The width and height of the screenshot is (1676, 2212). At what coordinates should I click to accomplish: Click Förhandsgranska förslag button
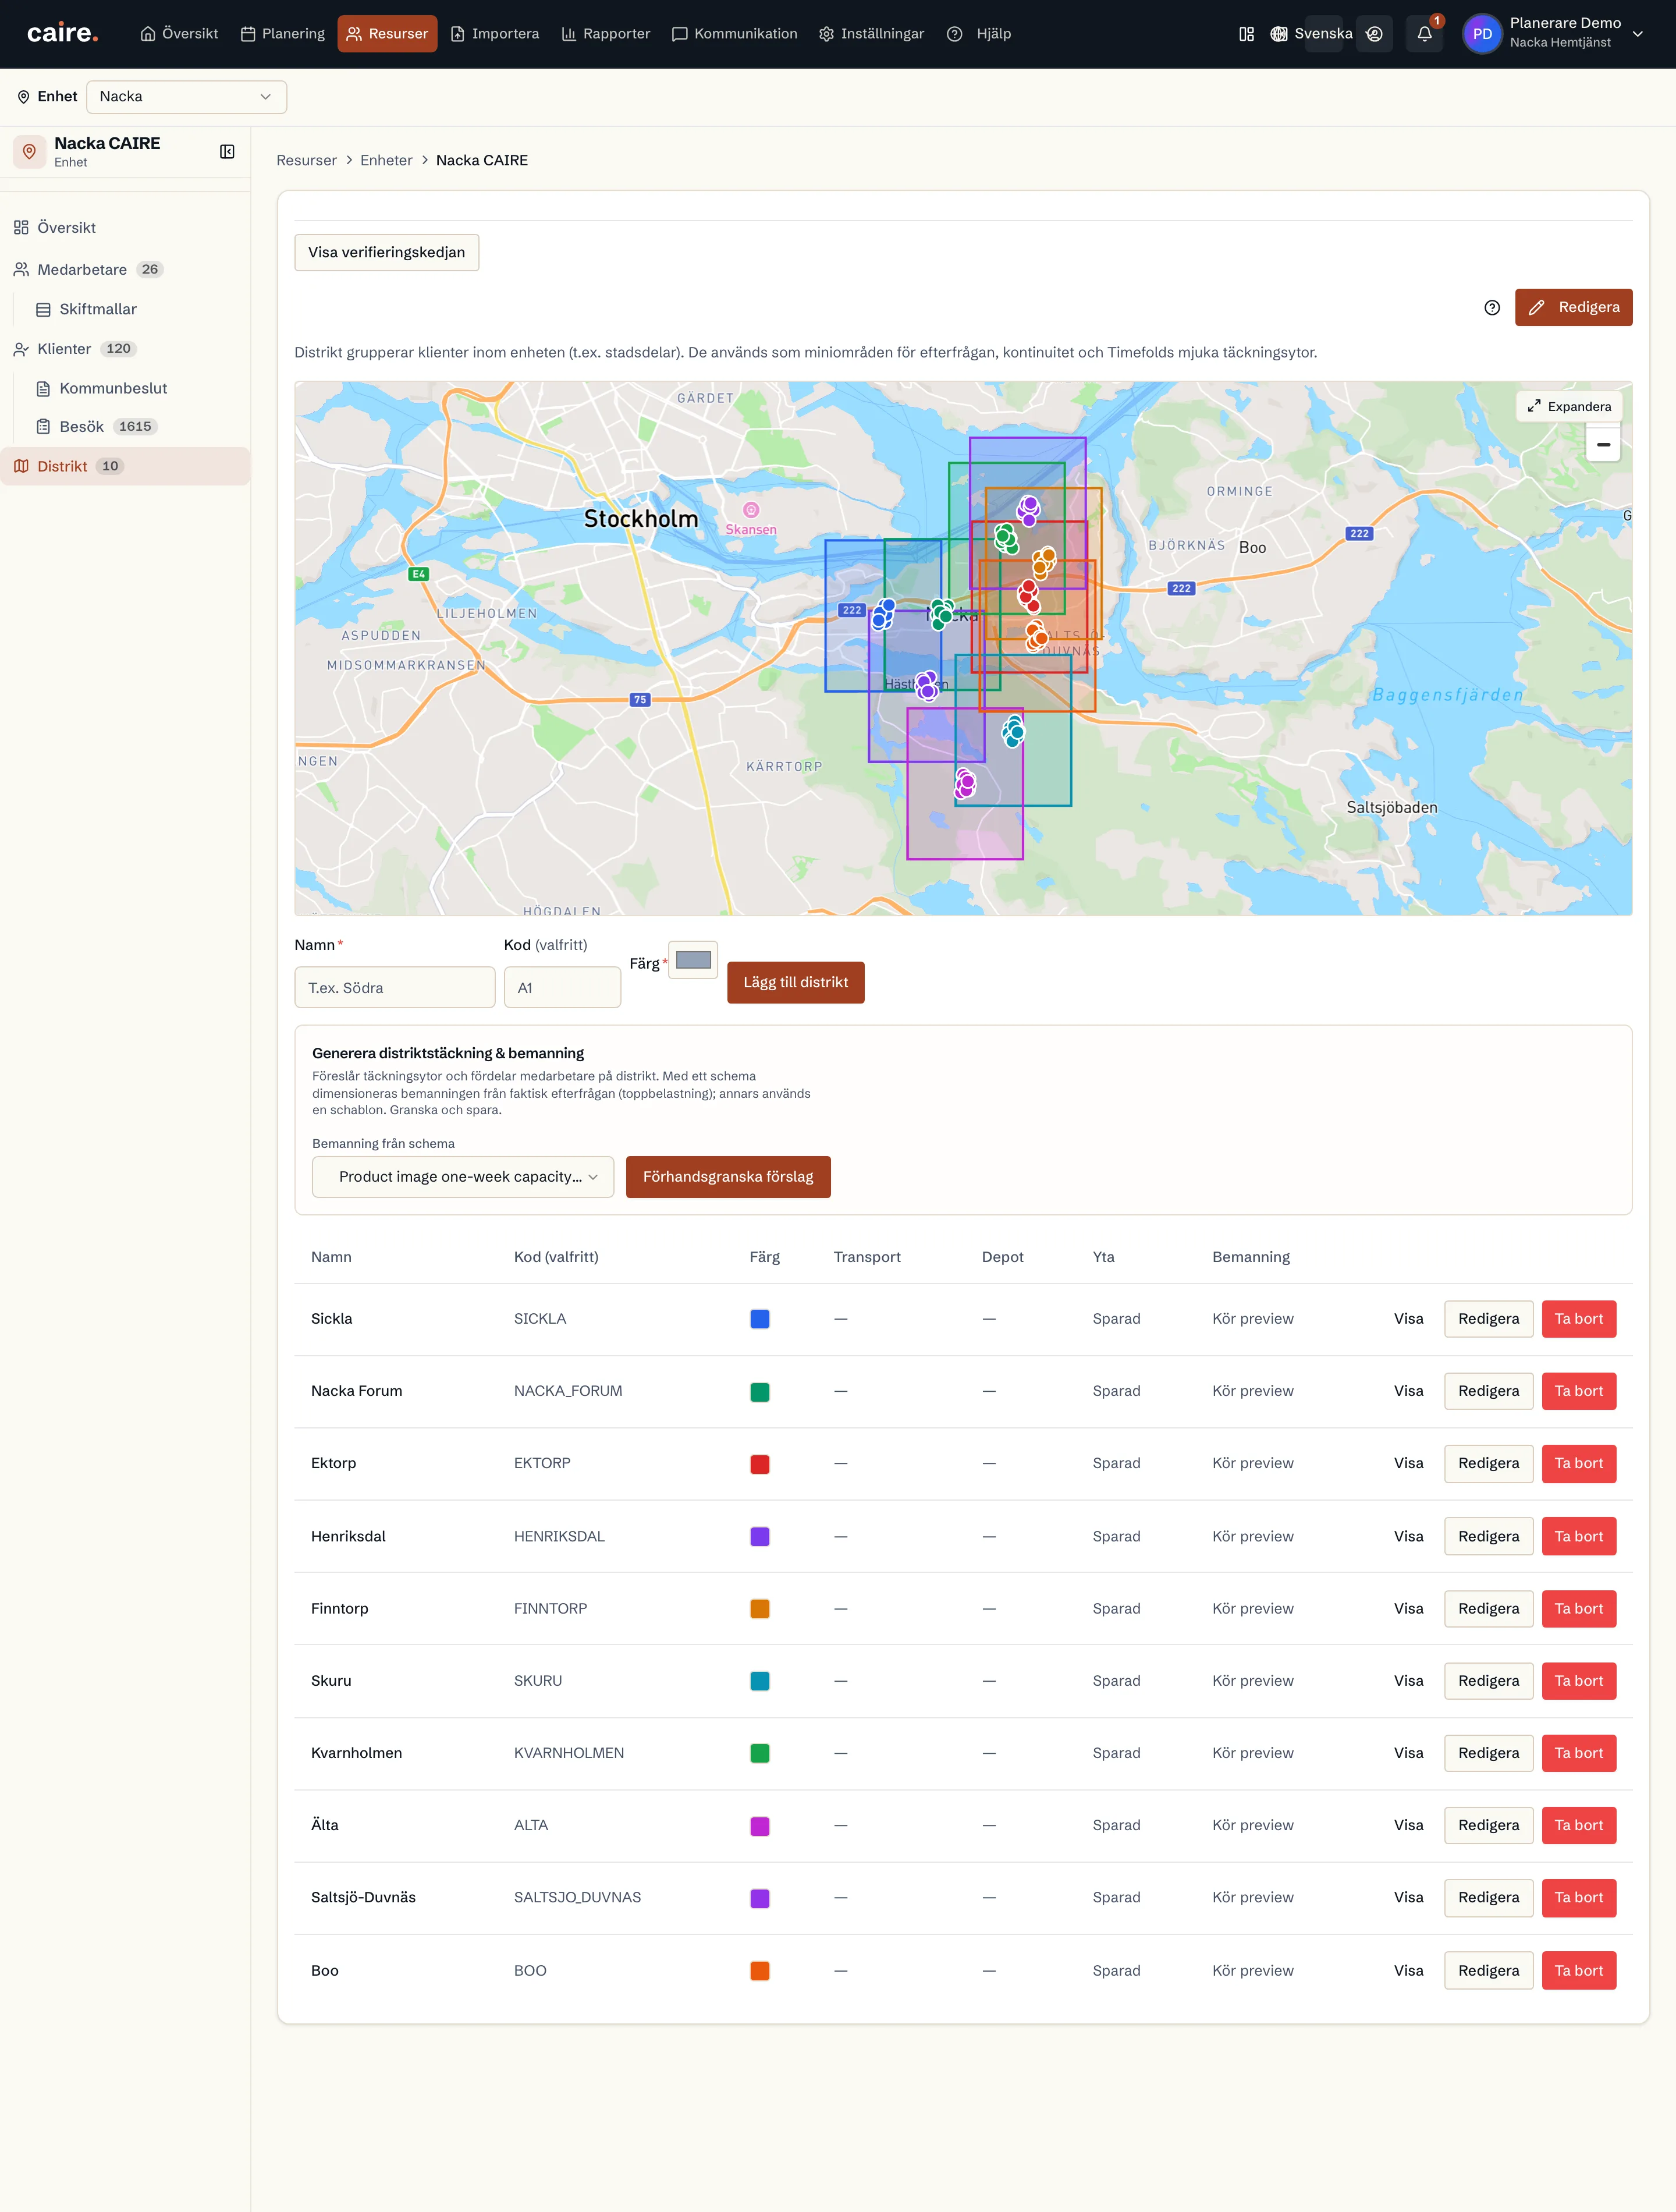click(x=728, y=1177)
